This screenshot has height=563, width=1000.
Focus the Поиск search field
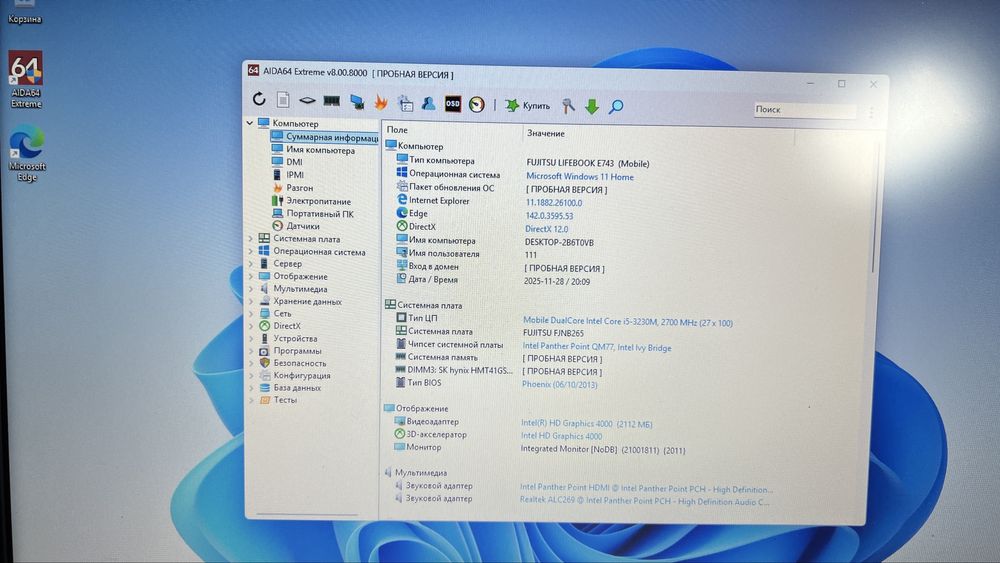(805, 110)
